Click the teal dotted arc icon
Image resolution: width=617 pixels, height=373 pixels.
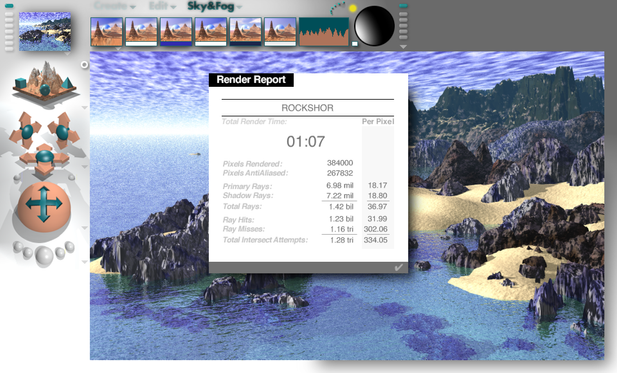click(x=337, y=8)
